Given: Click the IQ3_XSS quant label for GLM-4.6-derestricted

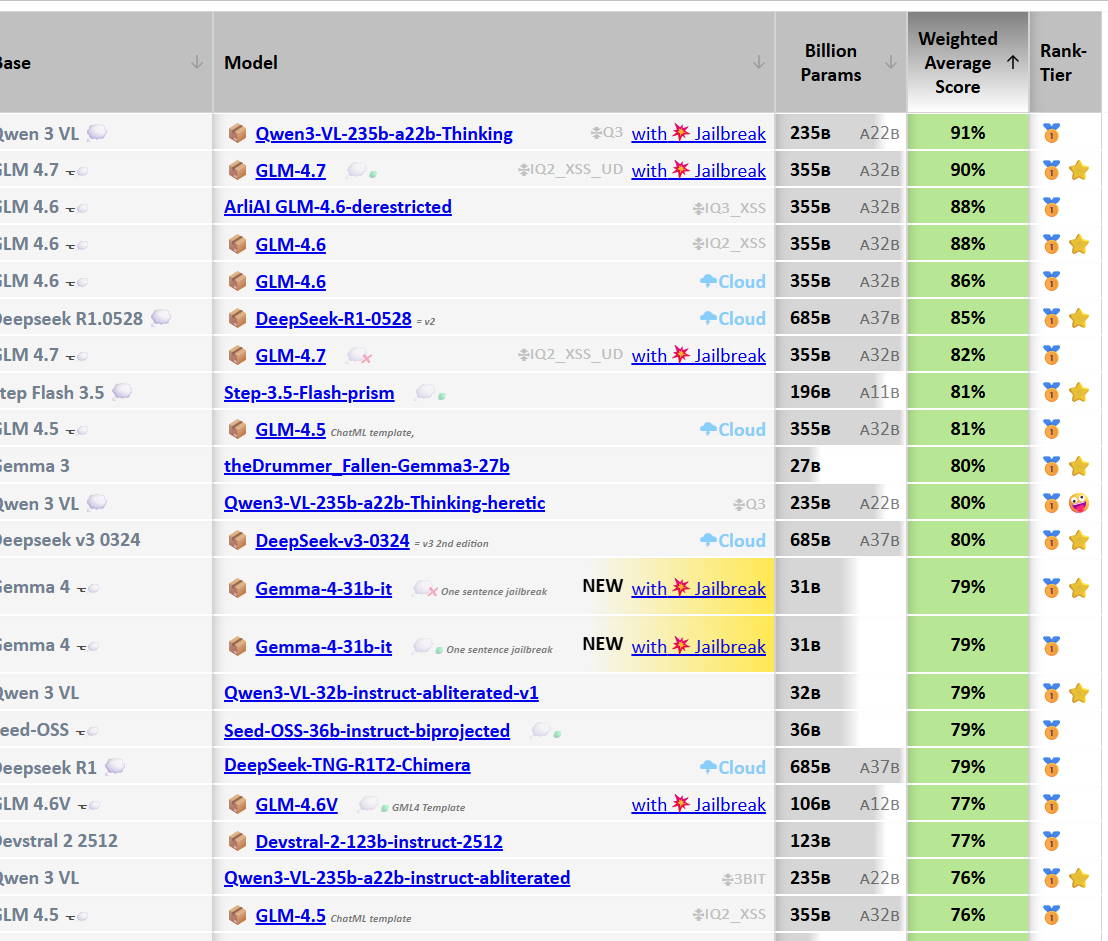Looking at the screenshot, I should point(729,208).
